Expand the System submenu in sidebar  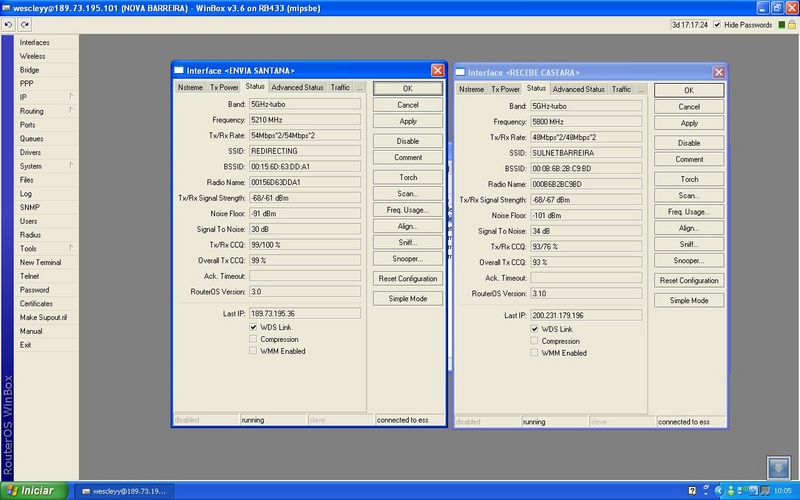click(x=71, y=165)
